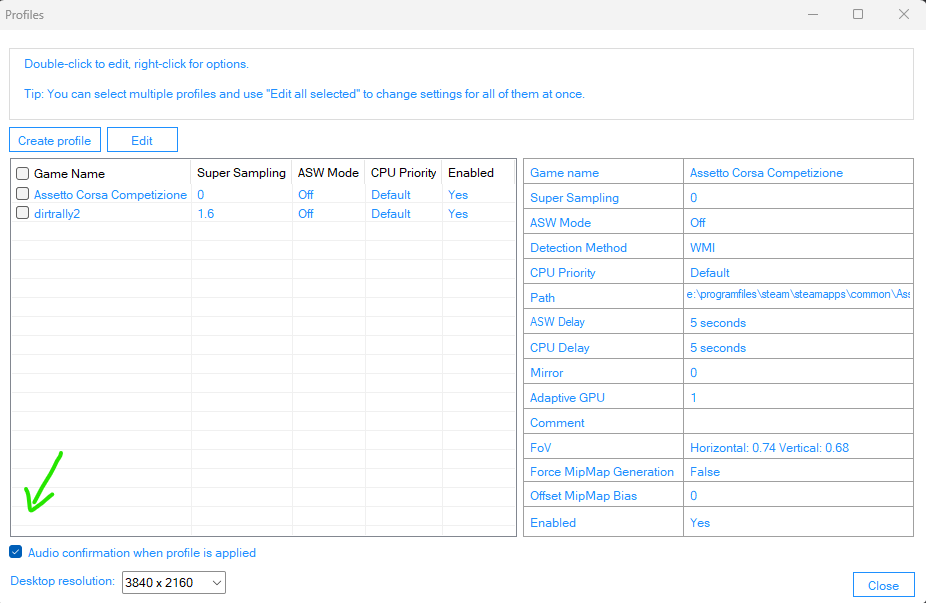Image resolution: width=926 pixels, height=603 pixels.
Task: Sort list by ASW Mode column
Action: (328, 173)
